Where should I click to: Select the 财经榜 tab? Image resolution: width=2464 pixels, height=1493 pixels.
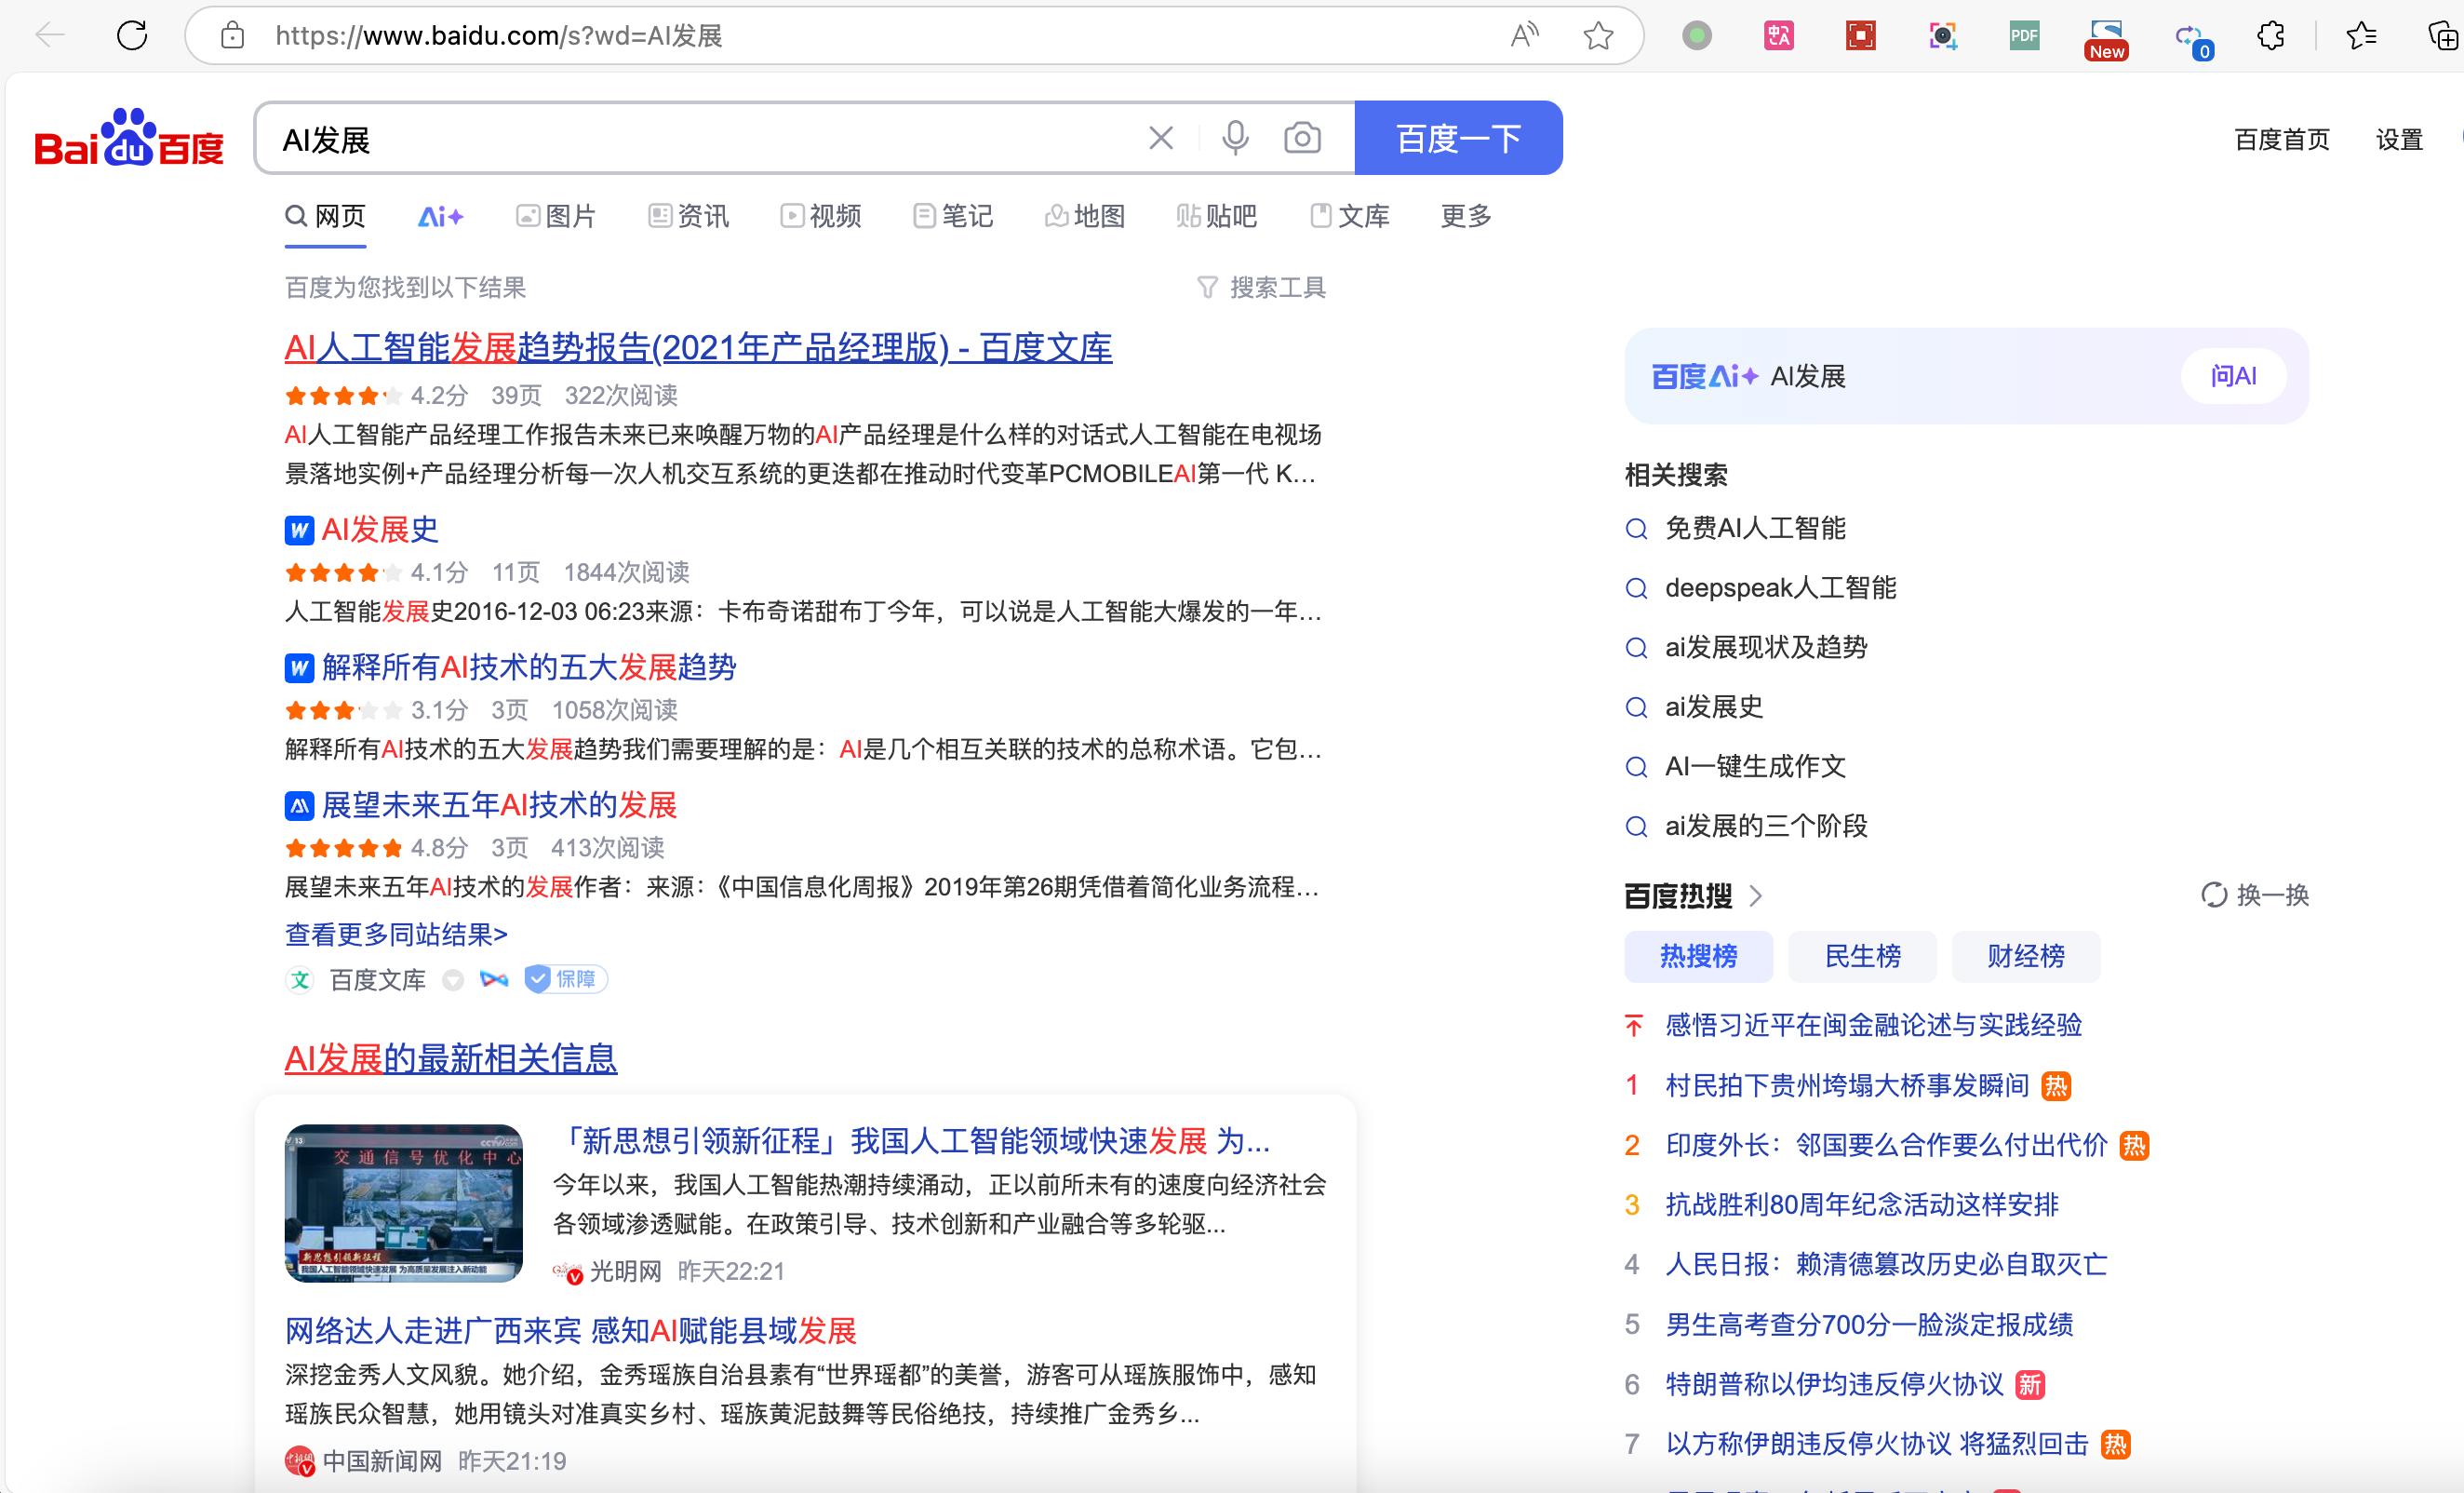pos(2026,957)
